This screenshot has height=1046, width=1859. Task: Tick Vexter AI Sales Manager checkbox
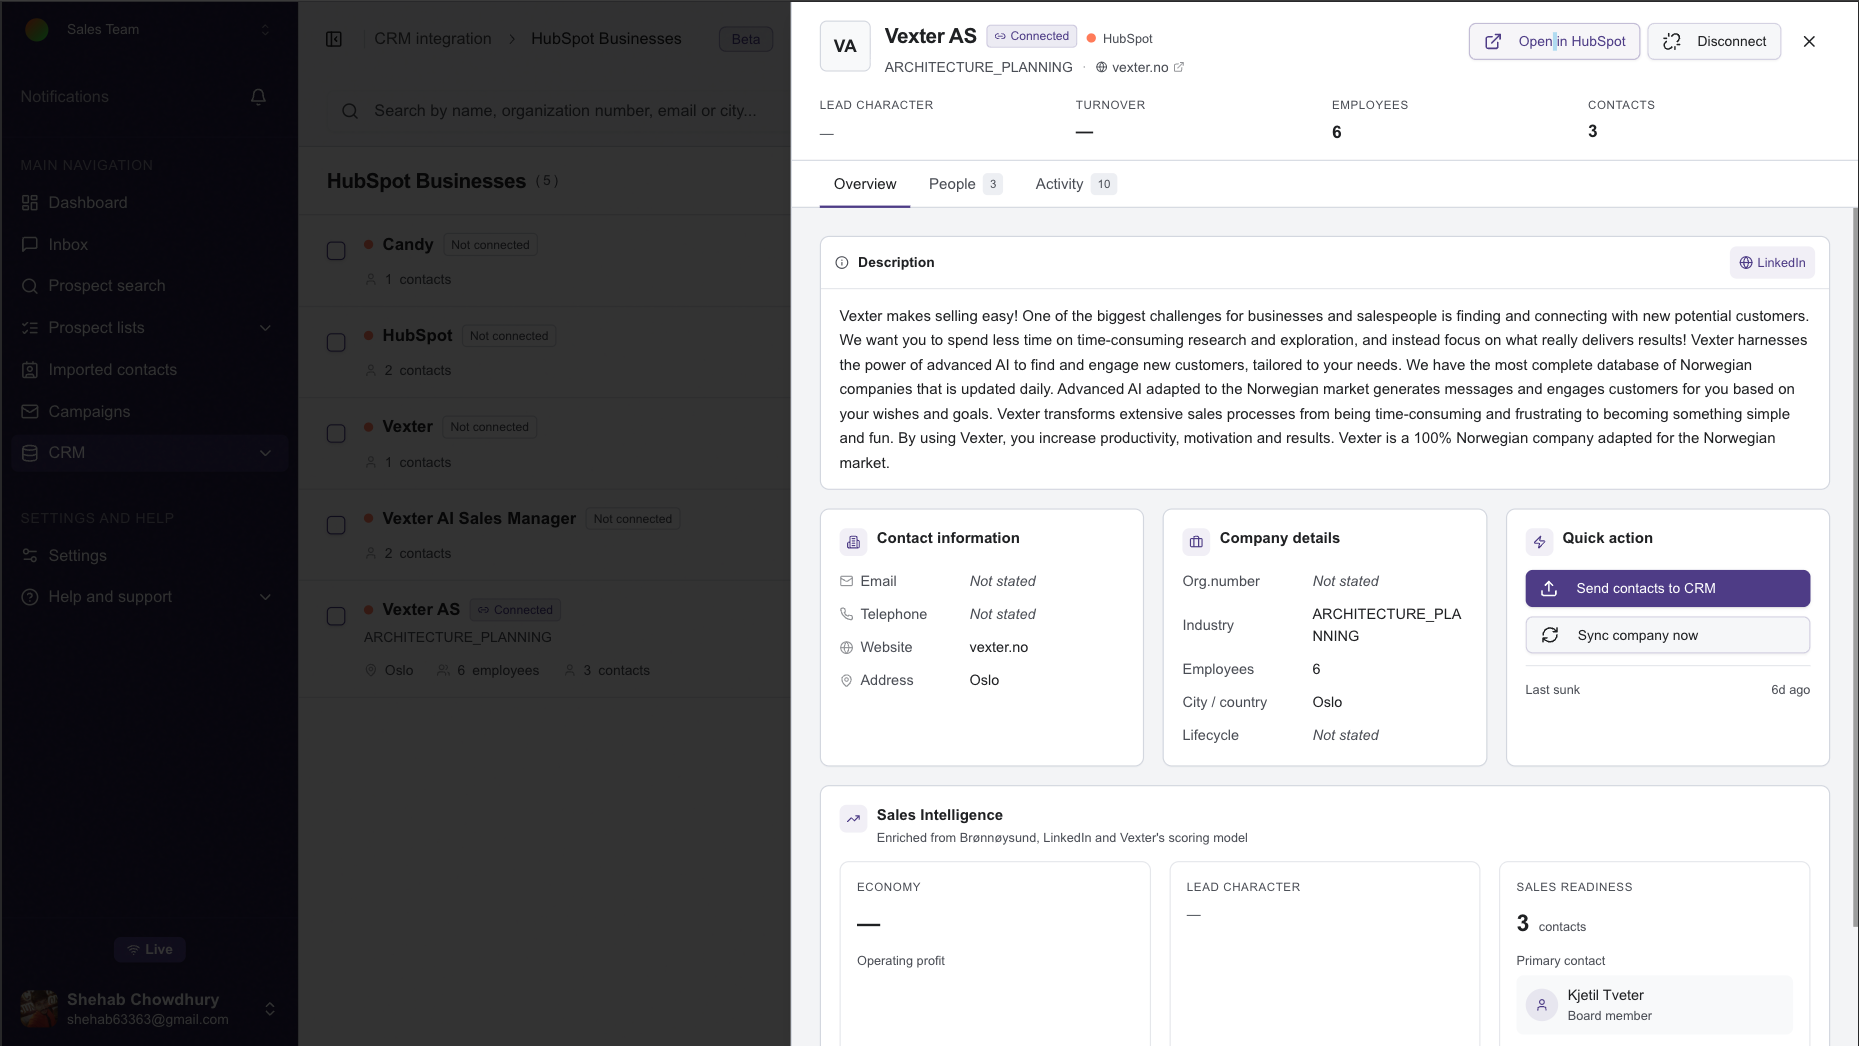336,525
